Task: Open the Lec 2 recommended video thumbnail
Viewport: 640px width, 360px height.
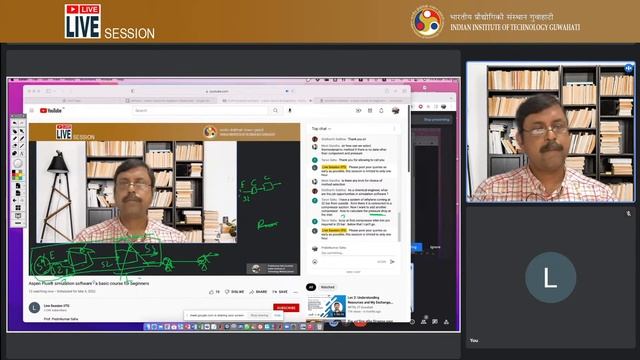Action: pyautogui.click(x=326, y=306)
